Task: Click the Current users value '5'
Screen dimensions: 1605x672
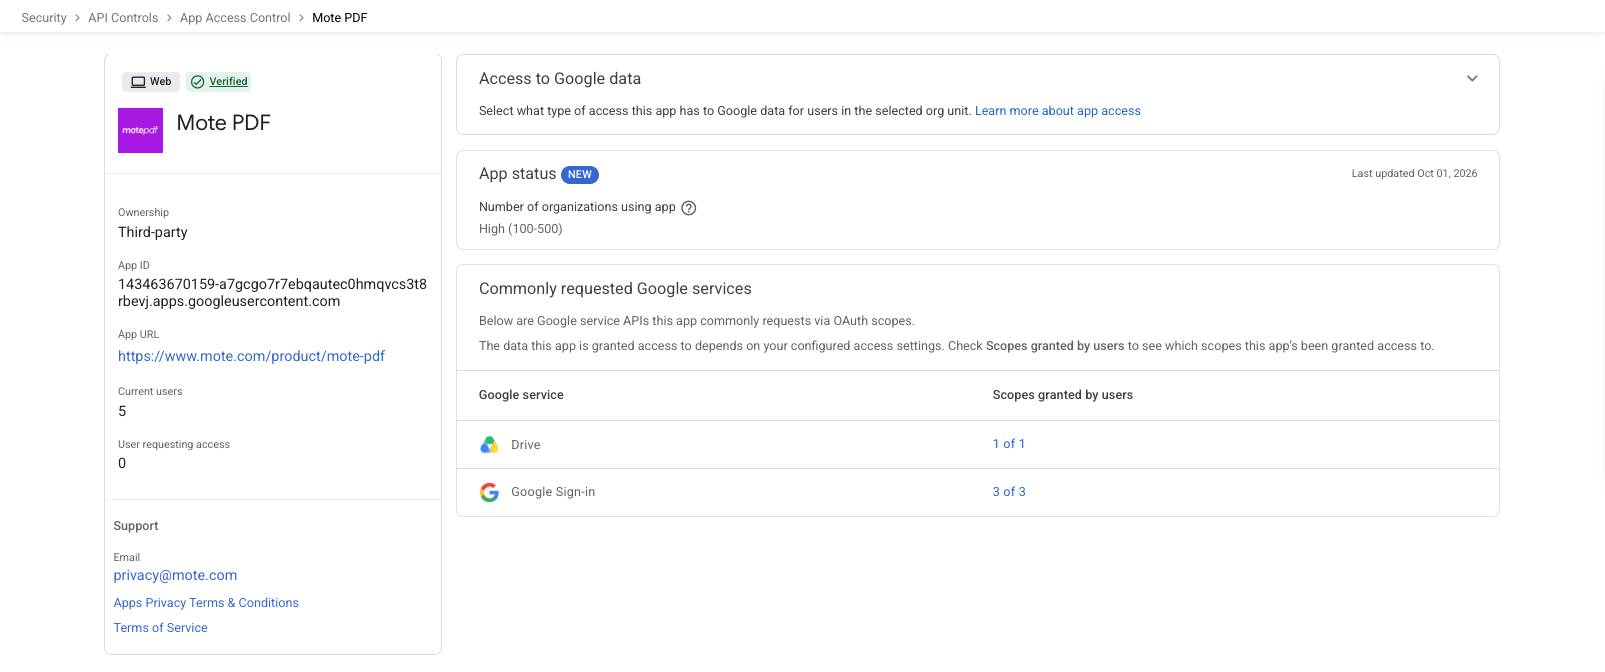Action: (x=122, y=411)
